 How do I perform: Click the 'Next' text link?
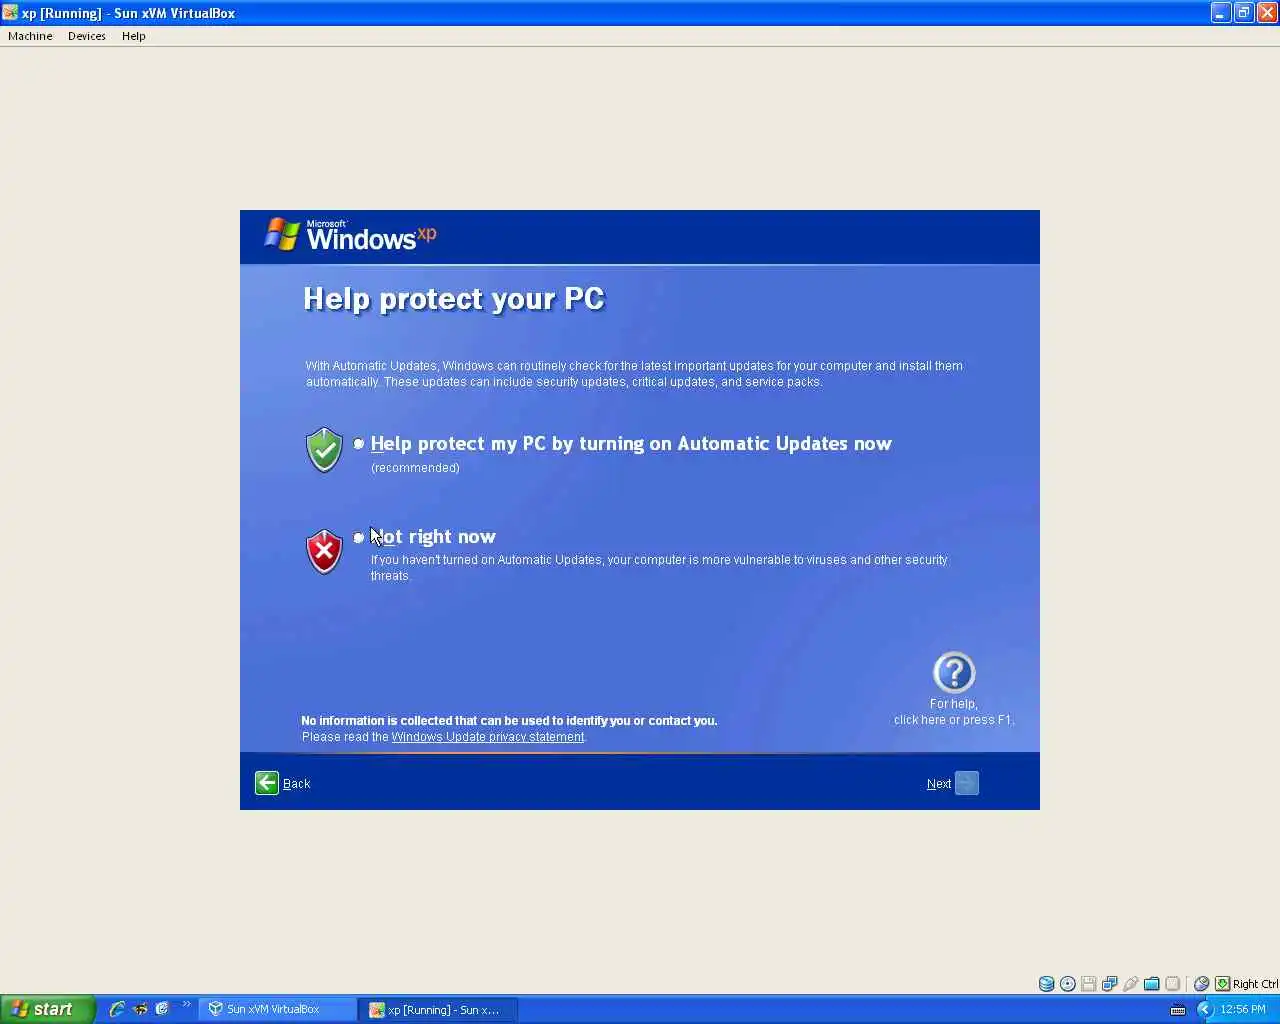pos(939,784)
